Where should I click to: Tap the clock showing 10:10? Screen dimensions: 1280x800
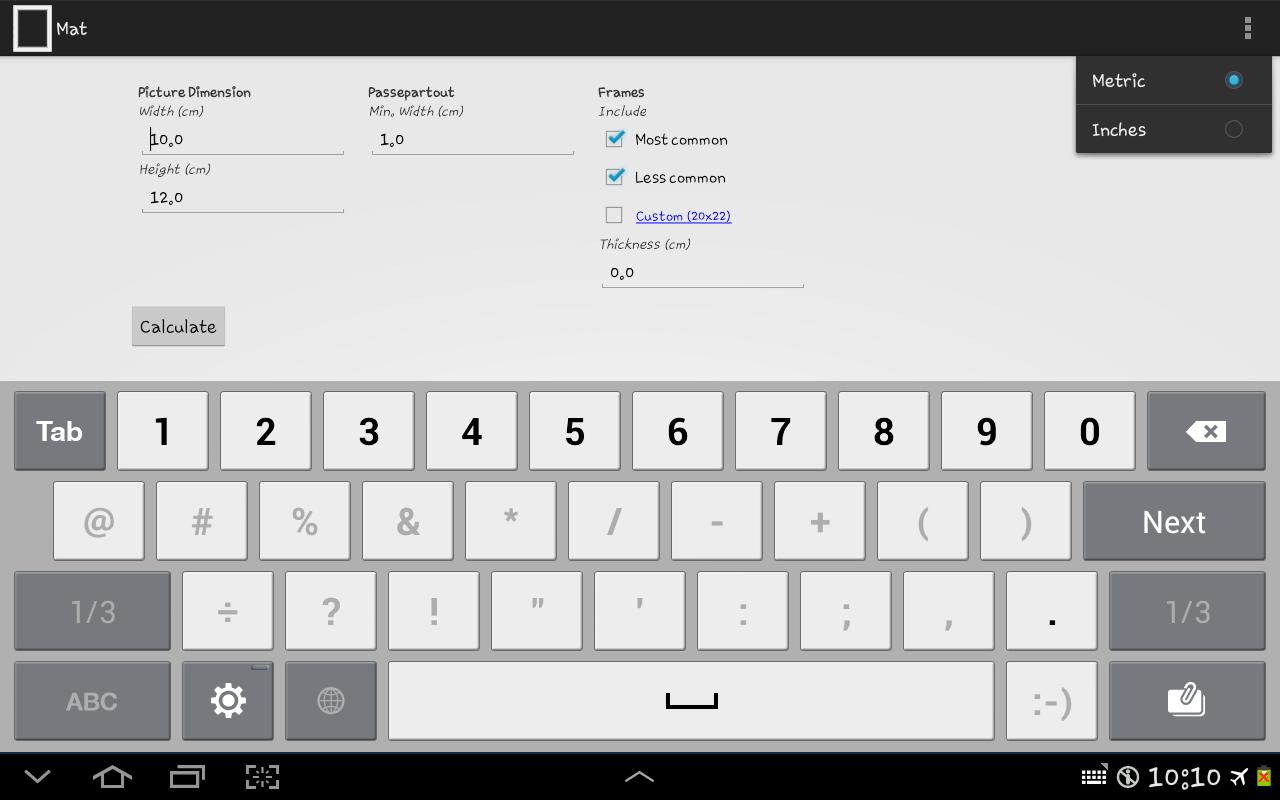click(1185, 777)
